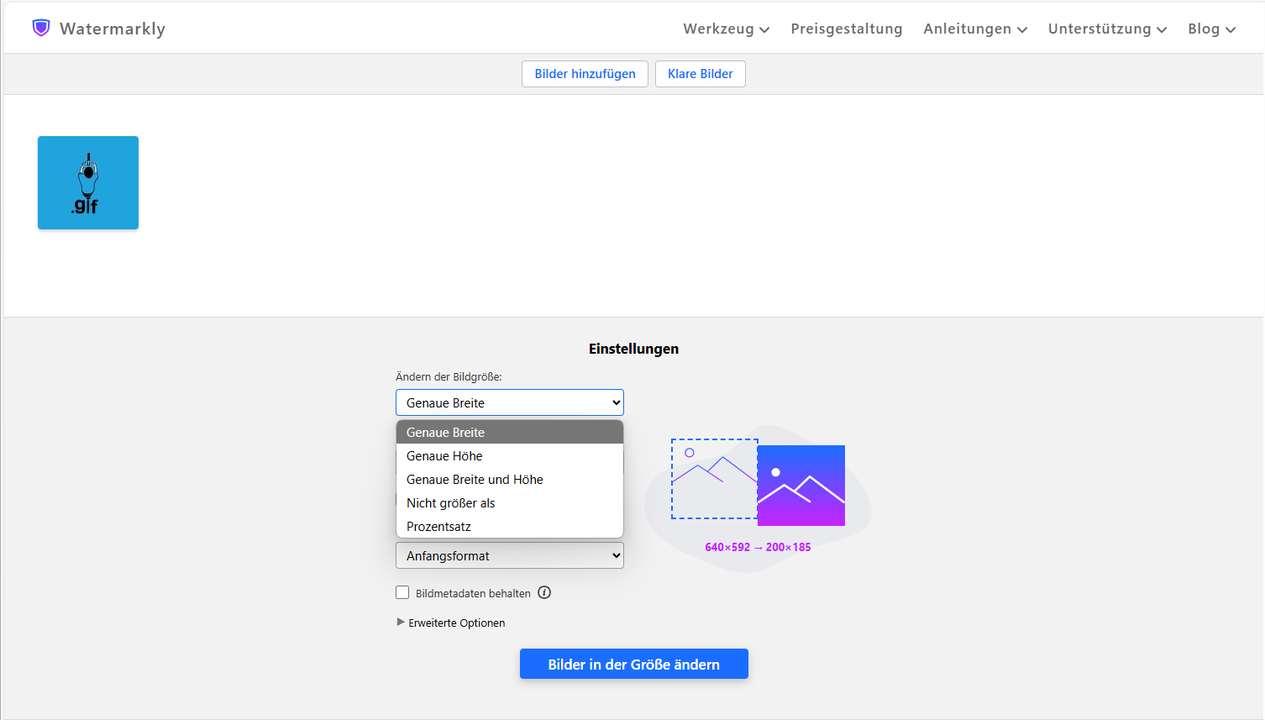Open the Anfangsformat format dropdown
The height and width of the screenshot is (720, 1265).
tap(509, 555)
